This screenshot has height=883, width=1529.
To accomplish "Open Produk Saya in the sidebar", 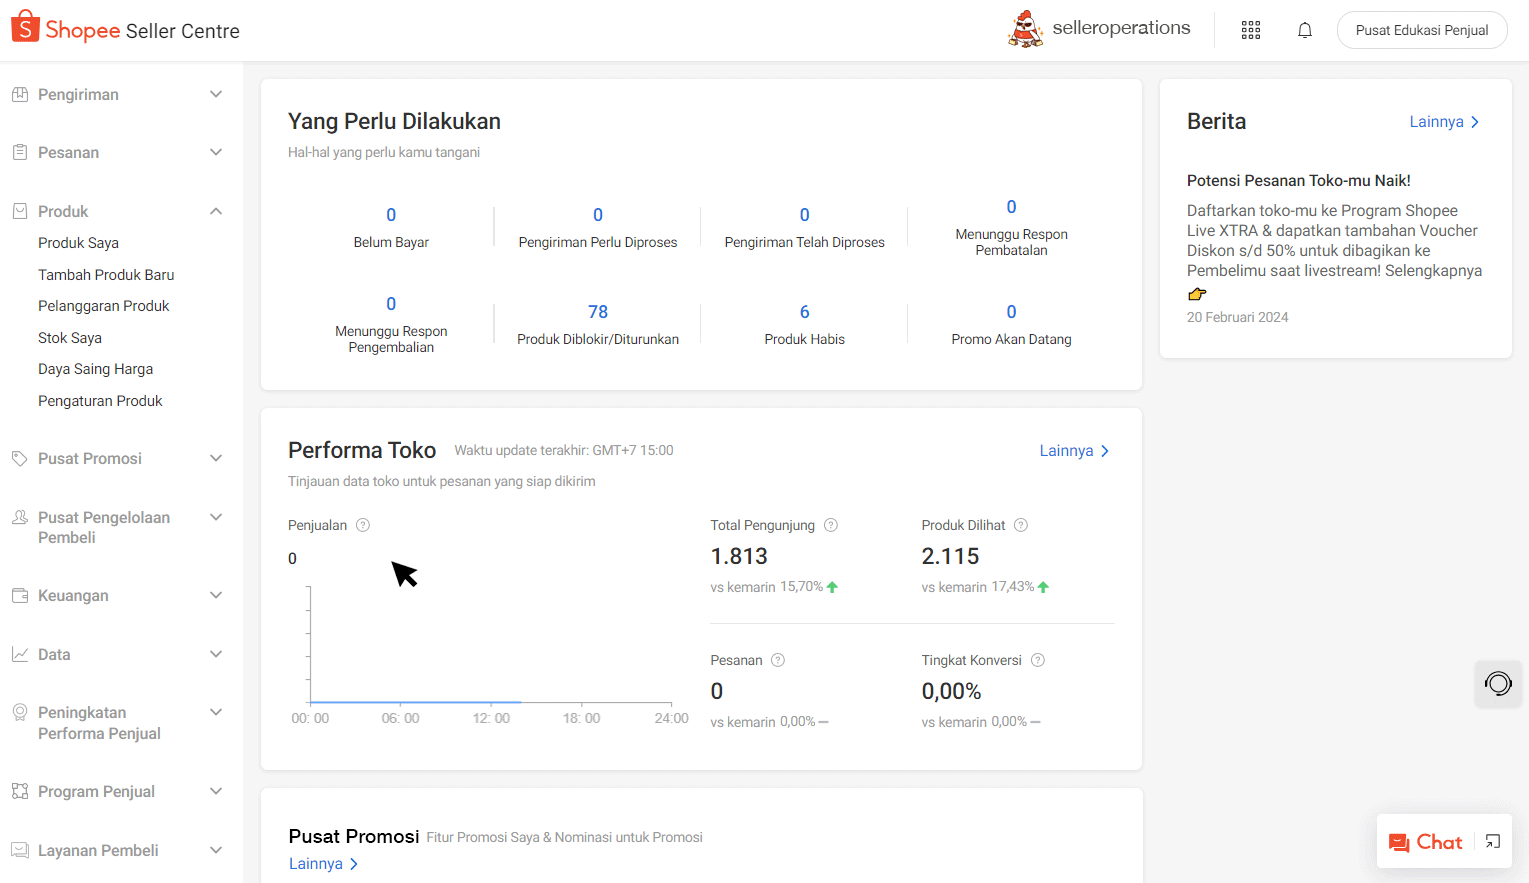I will coord(78,243).
